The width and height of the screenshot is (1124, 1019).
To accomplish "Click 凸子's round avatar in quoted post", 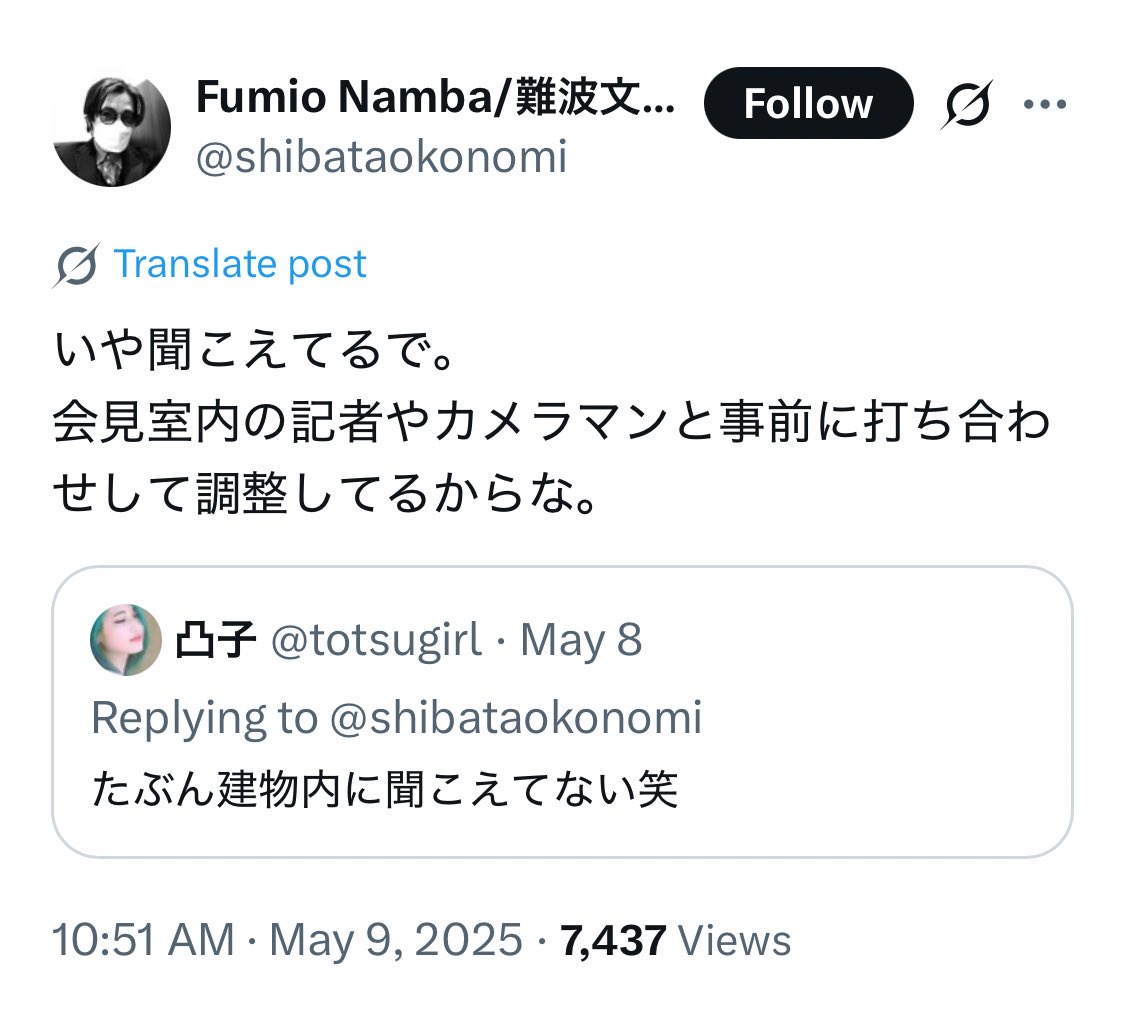I will pyautogui.click(x=126, y=640).
